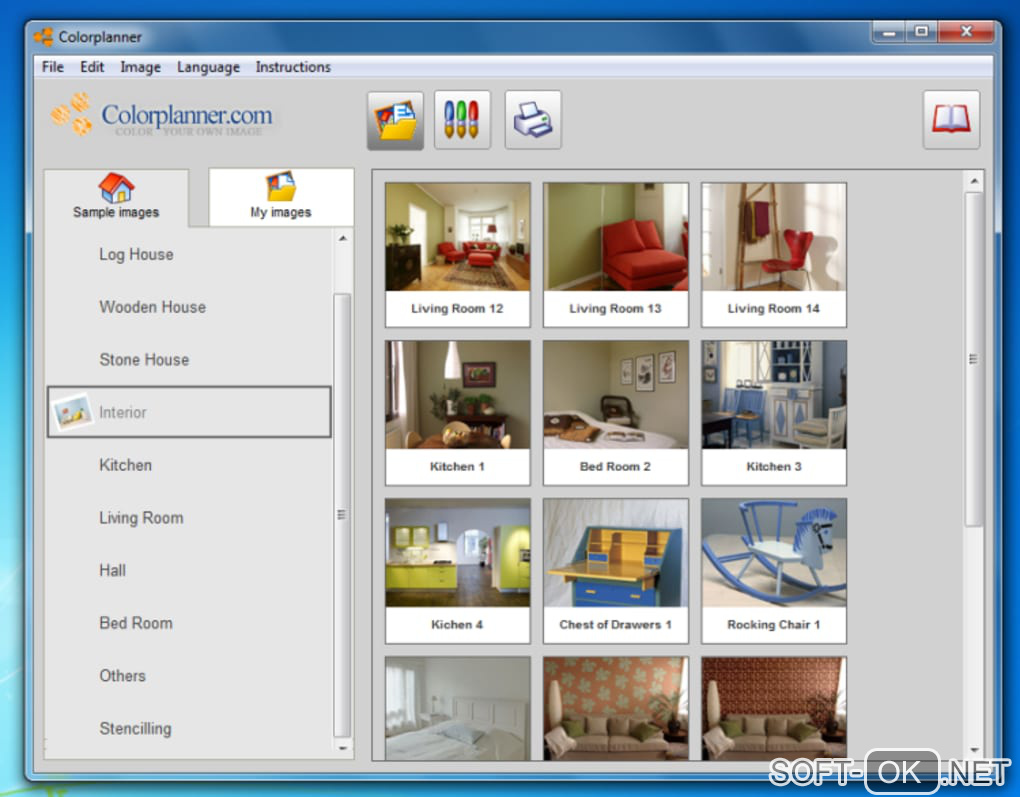
Task: Click the category list scroll-down arrow
Action: (343, 748)
